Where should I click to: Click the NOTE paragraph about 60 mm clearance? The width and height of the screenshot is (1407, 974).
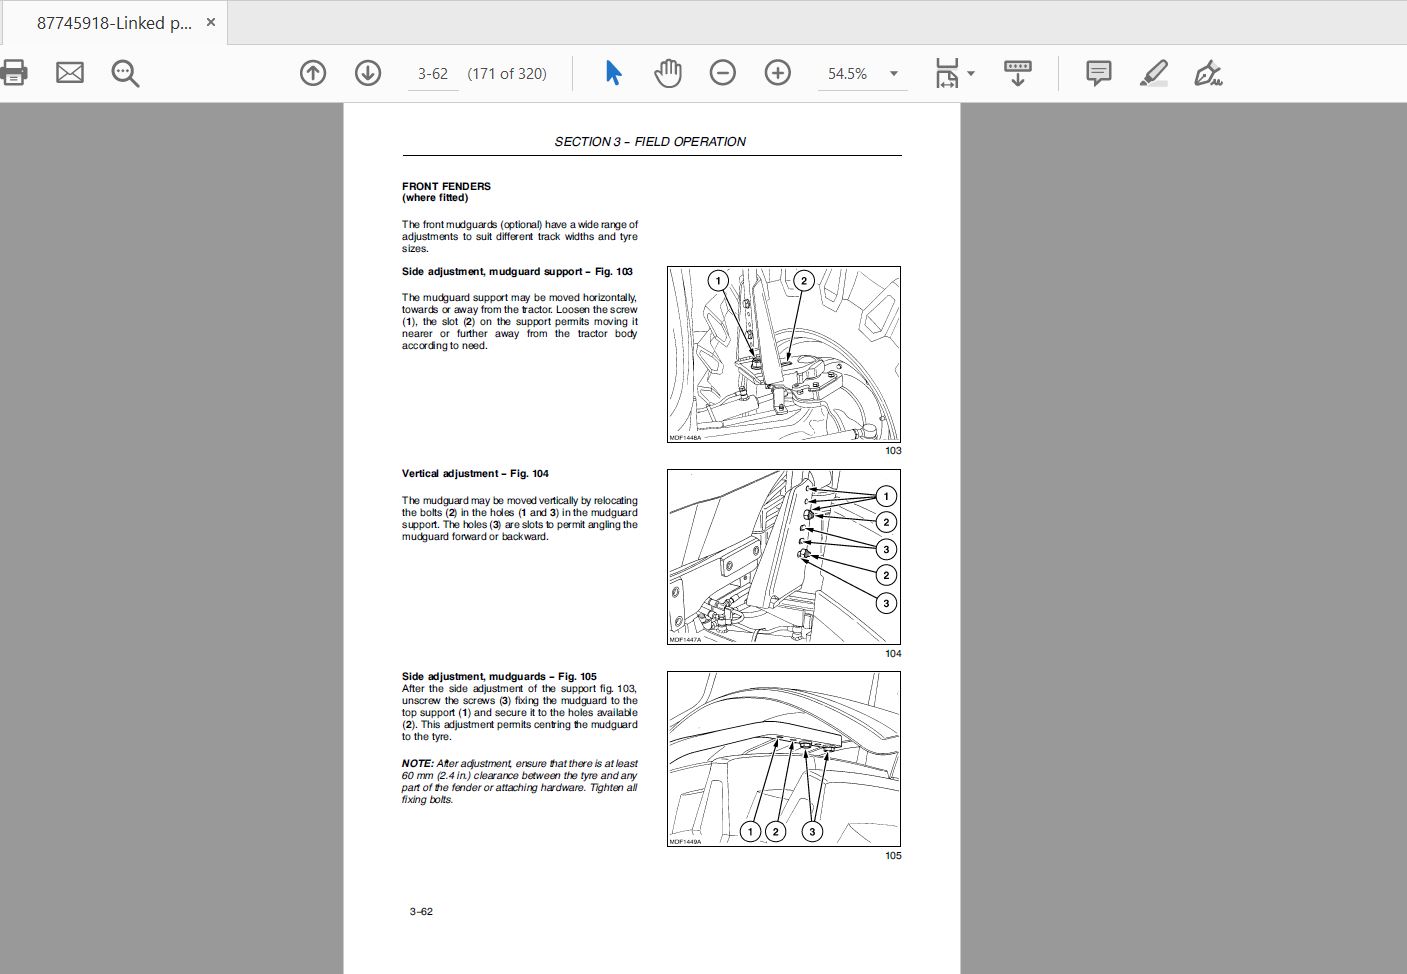[x=520, y=782]
